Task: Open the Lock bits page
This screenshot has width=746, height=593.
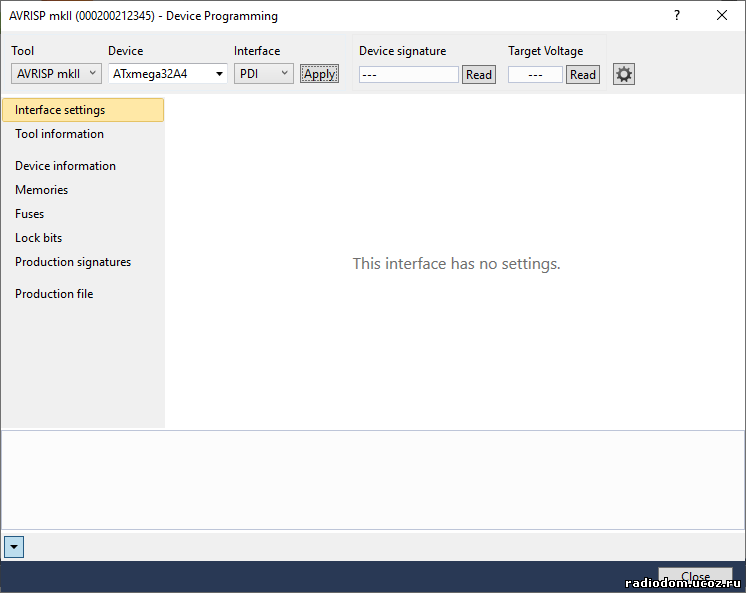Action: click(x=83, y=237)
